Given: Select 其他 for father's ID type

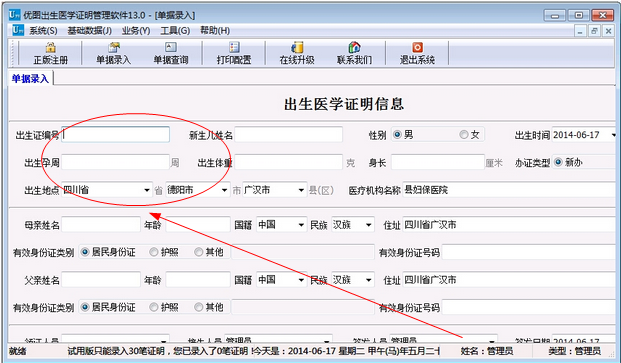Looking at the screenshot, I should 199,307.
